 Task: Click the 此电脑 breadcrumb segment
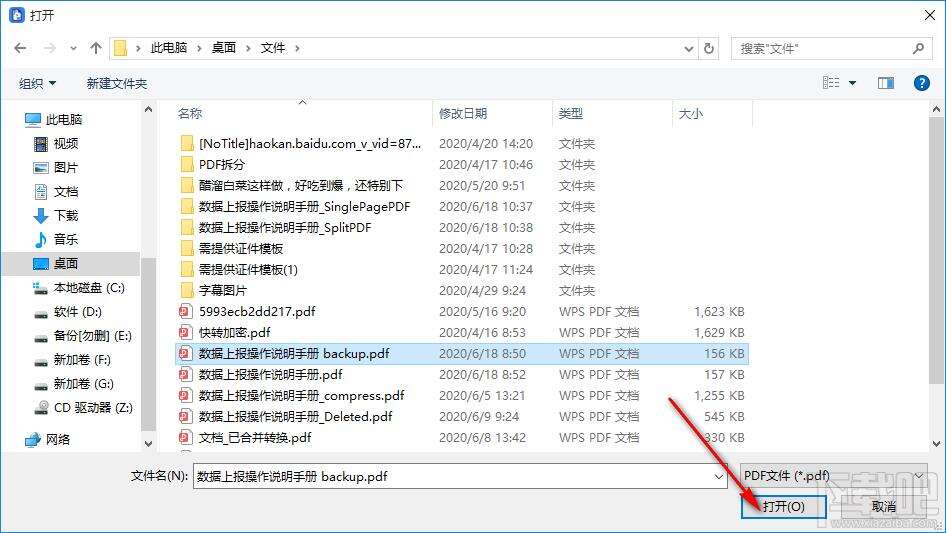(x=168, y=48)
